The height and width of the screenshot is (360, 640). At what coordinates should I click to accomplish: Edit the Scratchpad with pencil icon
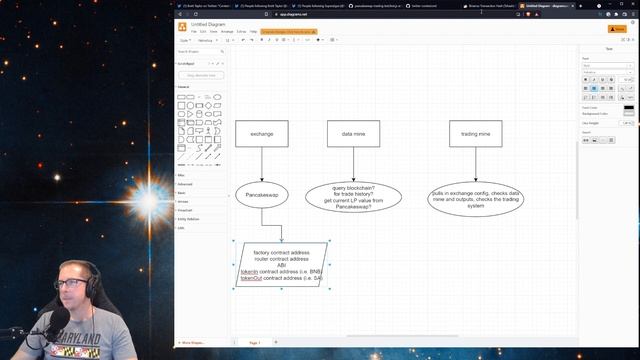click(218, 64)
